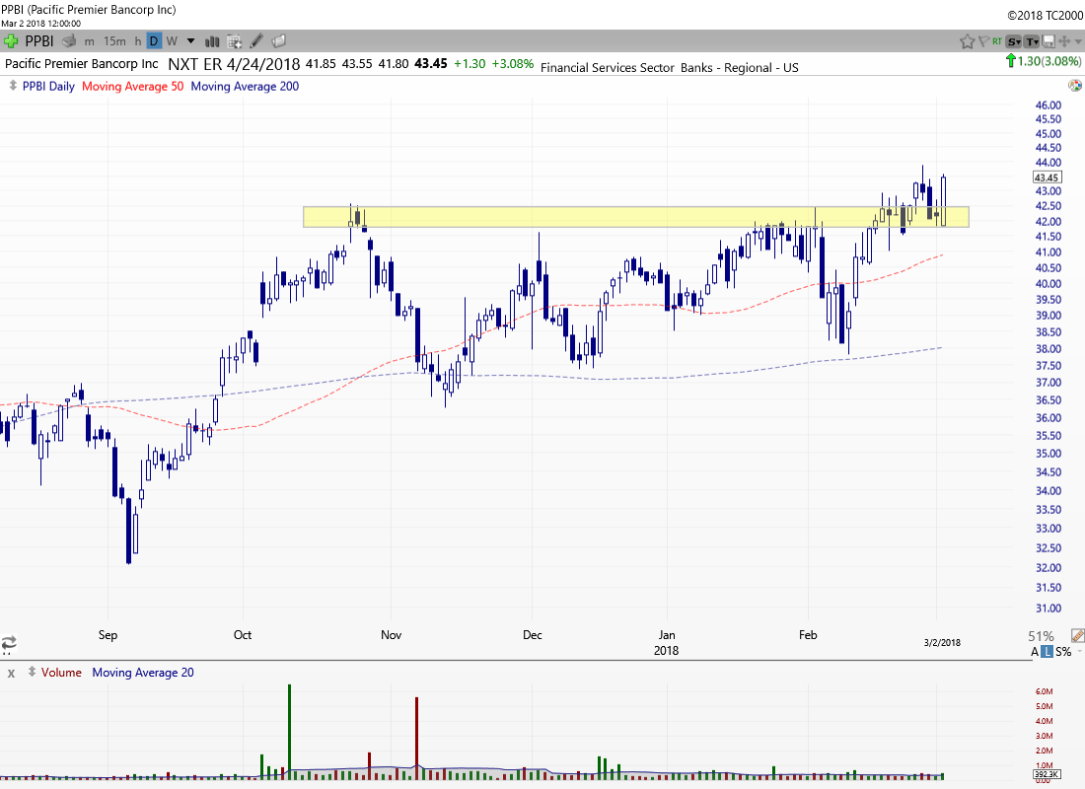Open the T dropdown in top toolbar
This screenshot has width=1085, height=789.
click(x=1031, y=41)
